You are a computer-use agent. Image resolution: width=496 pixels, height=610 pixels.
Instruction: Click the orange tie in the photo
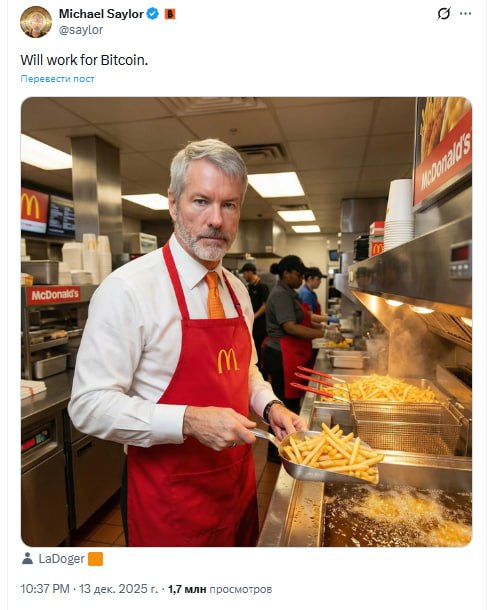215,295
